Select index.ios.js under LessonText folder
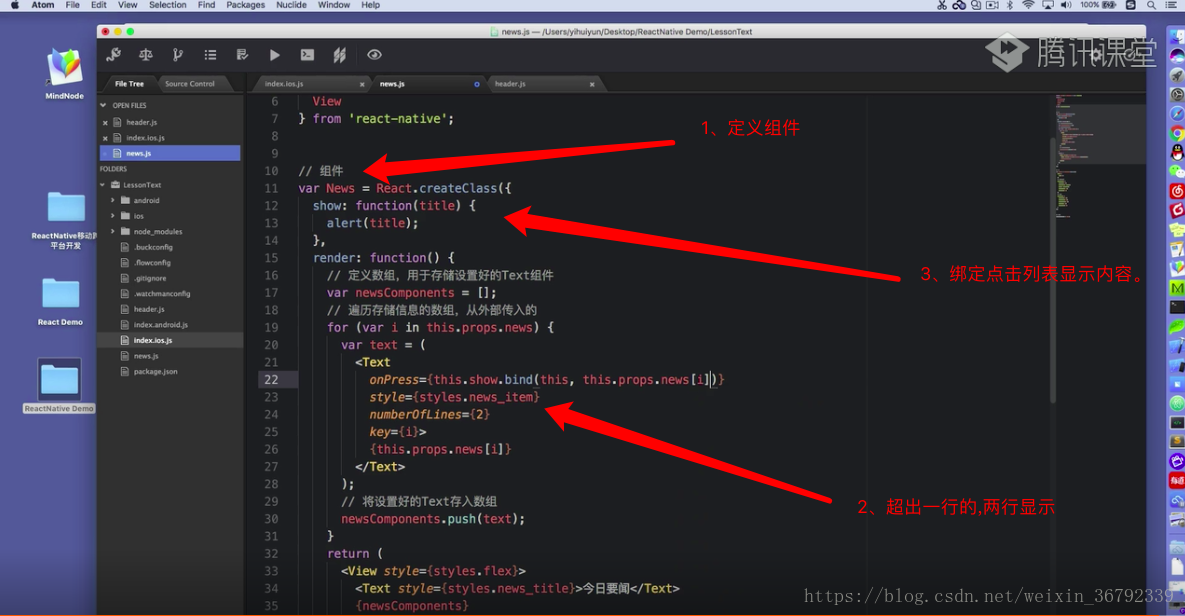This screenshot has width=1185, height=616. pos(170,340)
